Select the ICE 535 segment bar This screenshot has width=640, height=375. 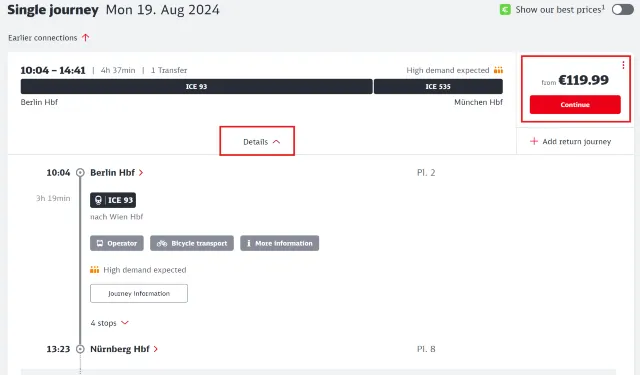(438, 87)
